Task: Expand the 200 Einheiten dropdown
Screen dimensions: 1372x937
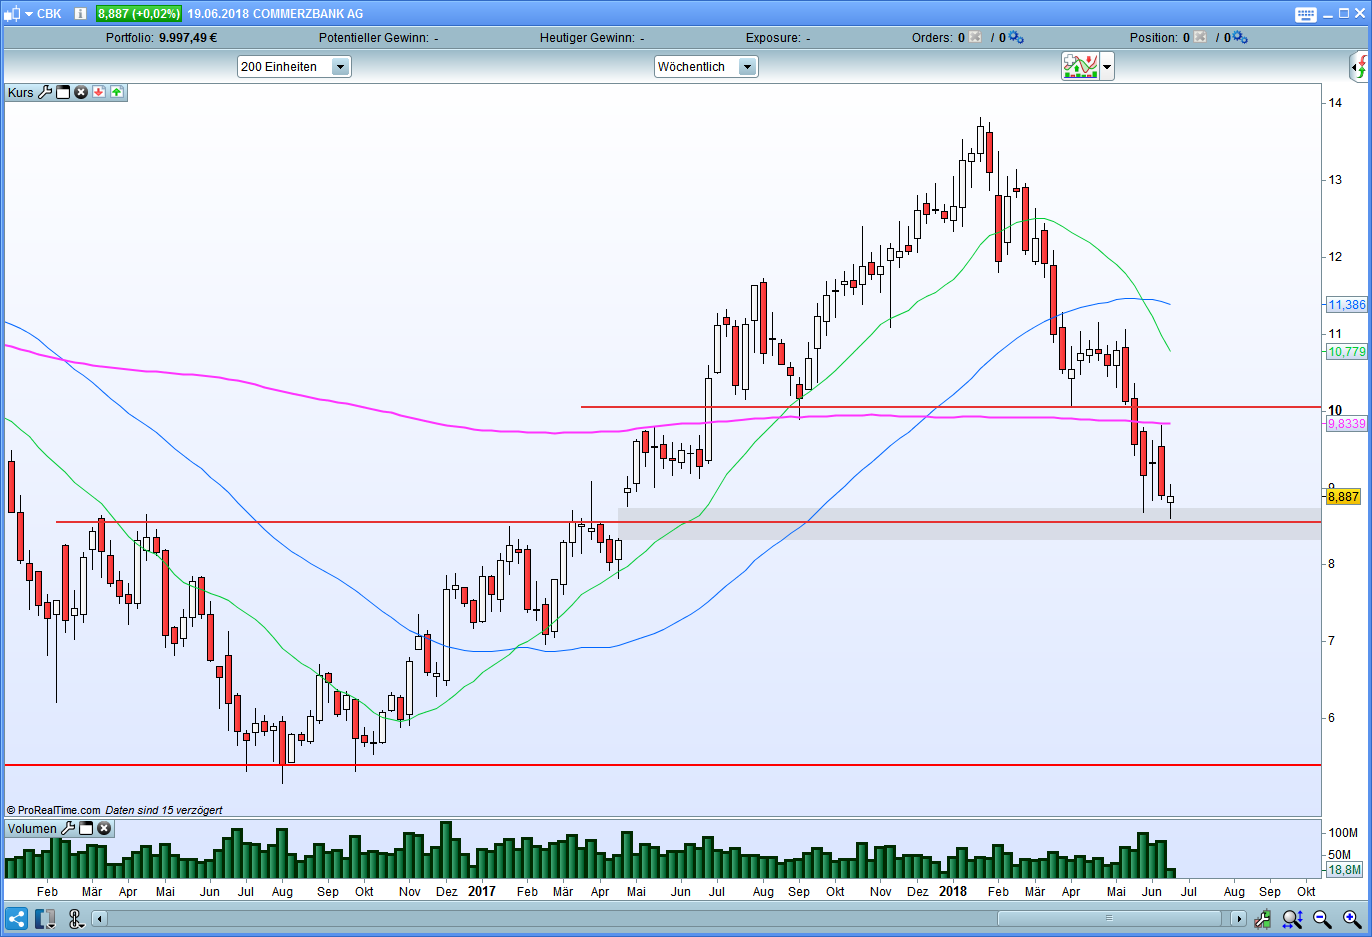Action: point(340,67)
